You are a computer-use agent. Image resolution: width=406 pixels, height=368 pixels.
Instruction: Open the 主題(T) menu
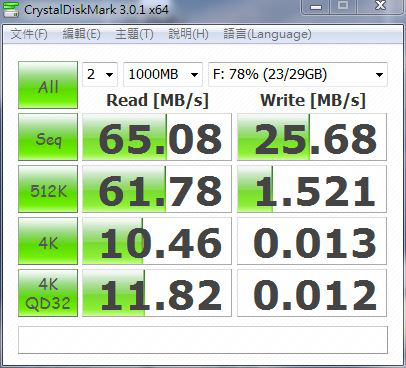pyautogui.click(x=134, y=34)
